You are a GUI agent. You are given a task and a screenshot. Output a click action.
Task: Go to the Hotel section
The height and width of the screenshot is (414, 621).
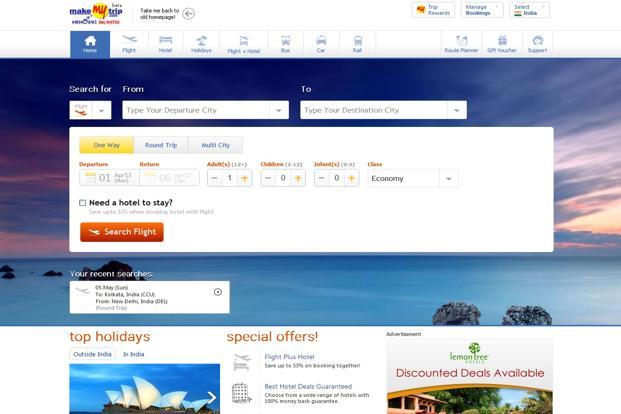pyautogui.click(x=165, y=44)
